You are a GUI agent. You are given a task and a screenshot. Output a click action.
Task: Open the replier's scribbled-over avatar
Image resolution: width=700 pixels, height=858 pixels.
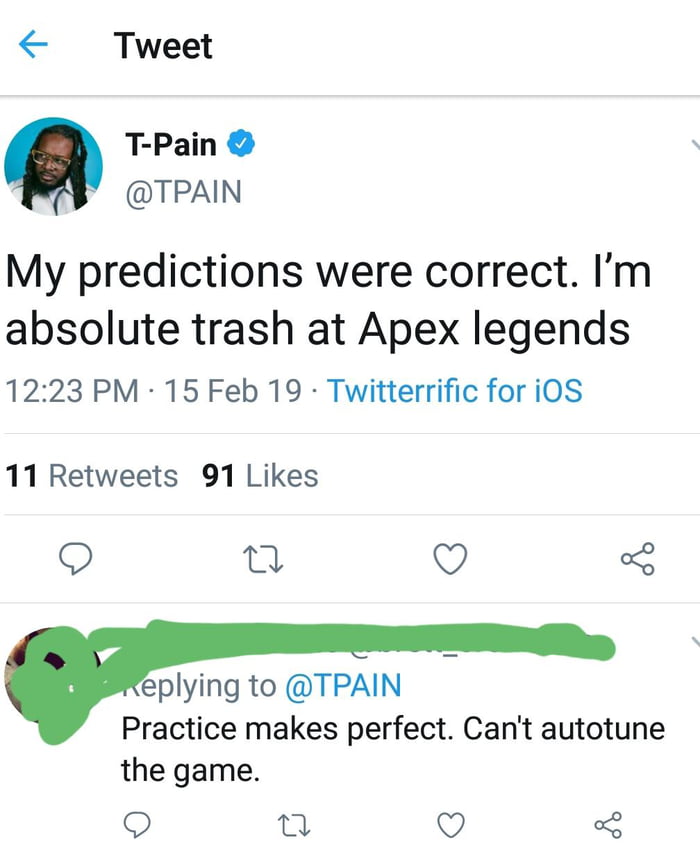(x=45, y=675)
